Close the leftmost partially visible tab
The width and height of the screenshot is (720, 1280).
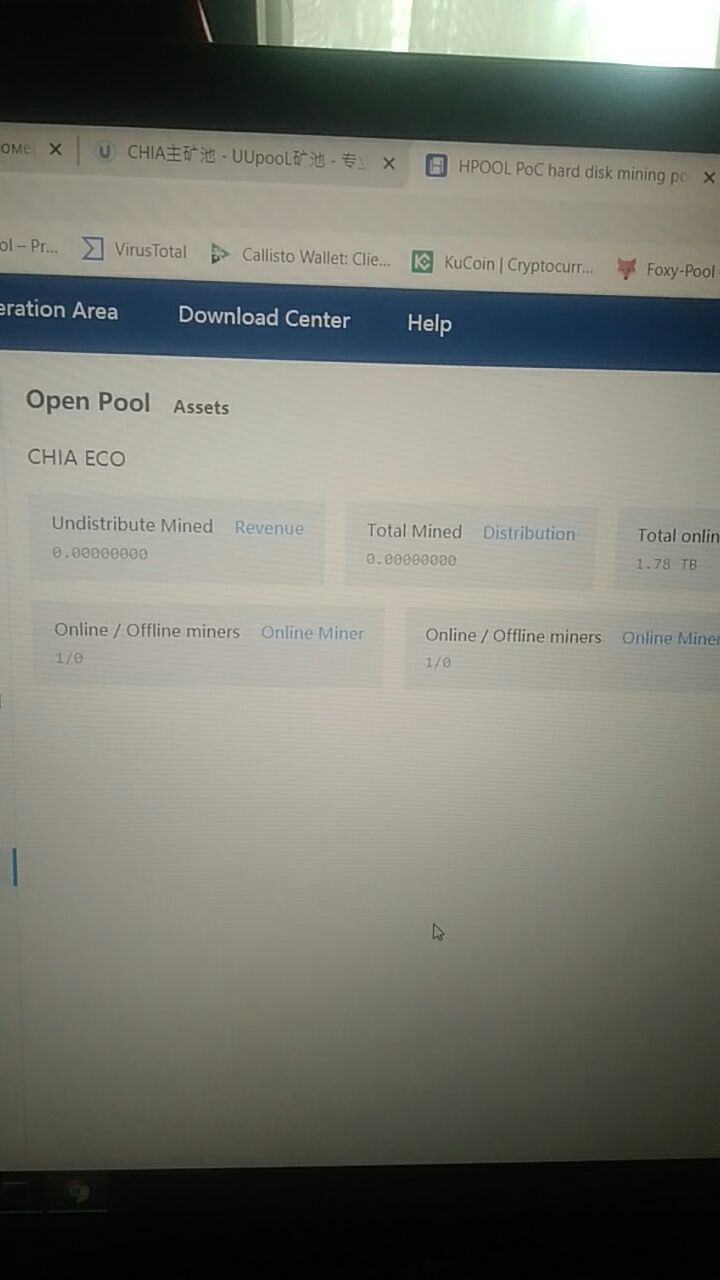tap(55, 149)
